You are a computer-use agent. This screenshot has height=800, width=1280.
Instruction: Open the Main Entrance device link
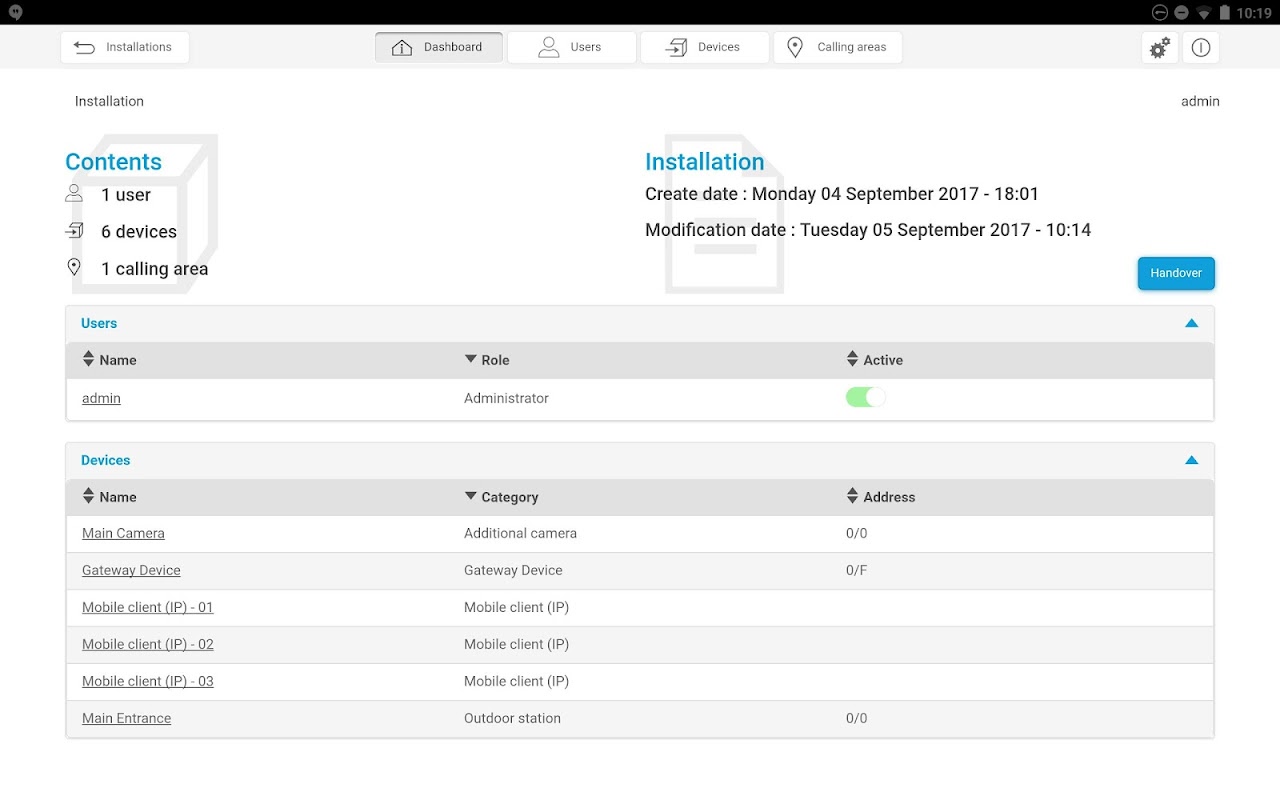coord(126,718)
